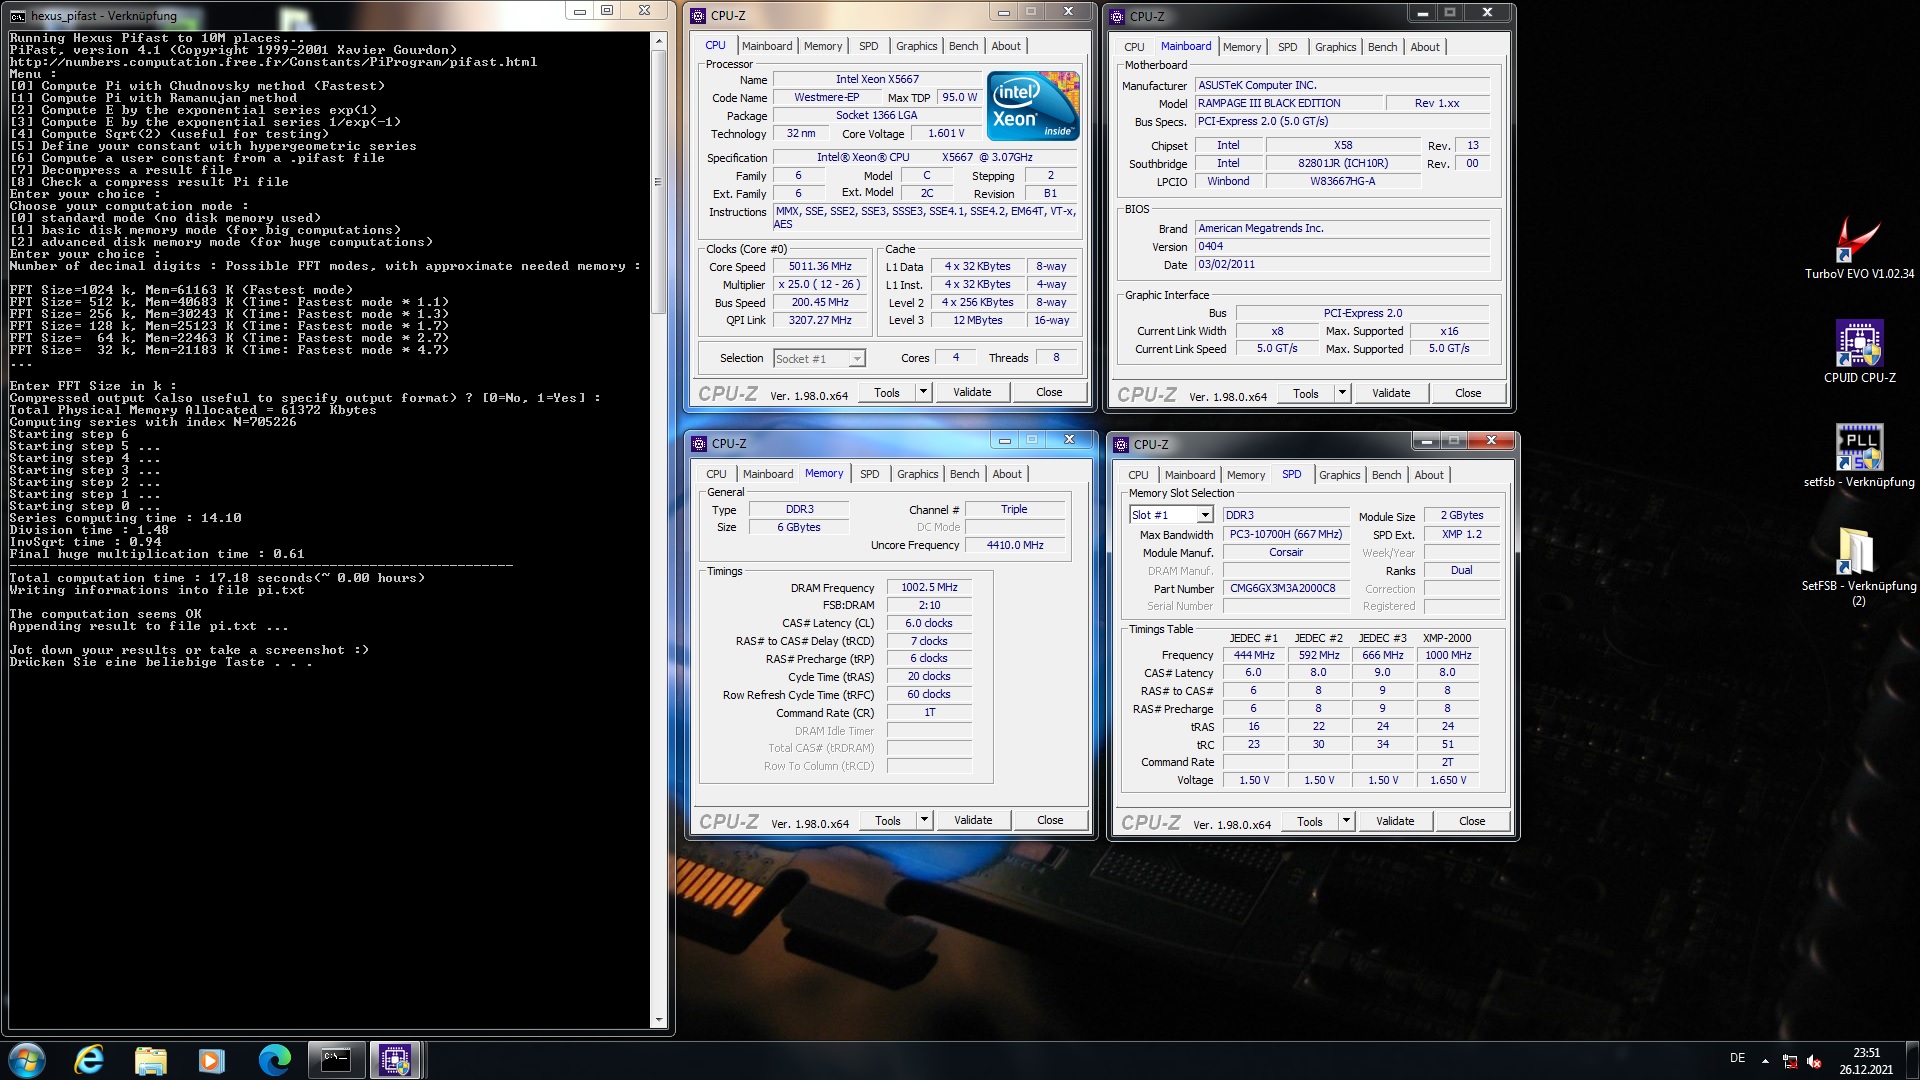1920x1080 pixels.
Task: Open setfsb - Verknüpfung desktop icon
Action: tap(1859, 456)
